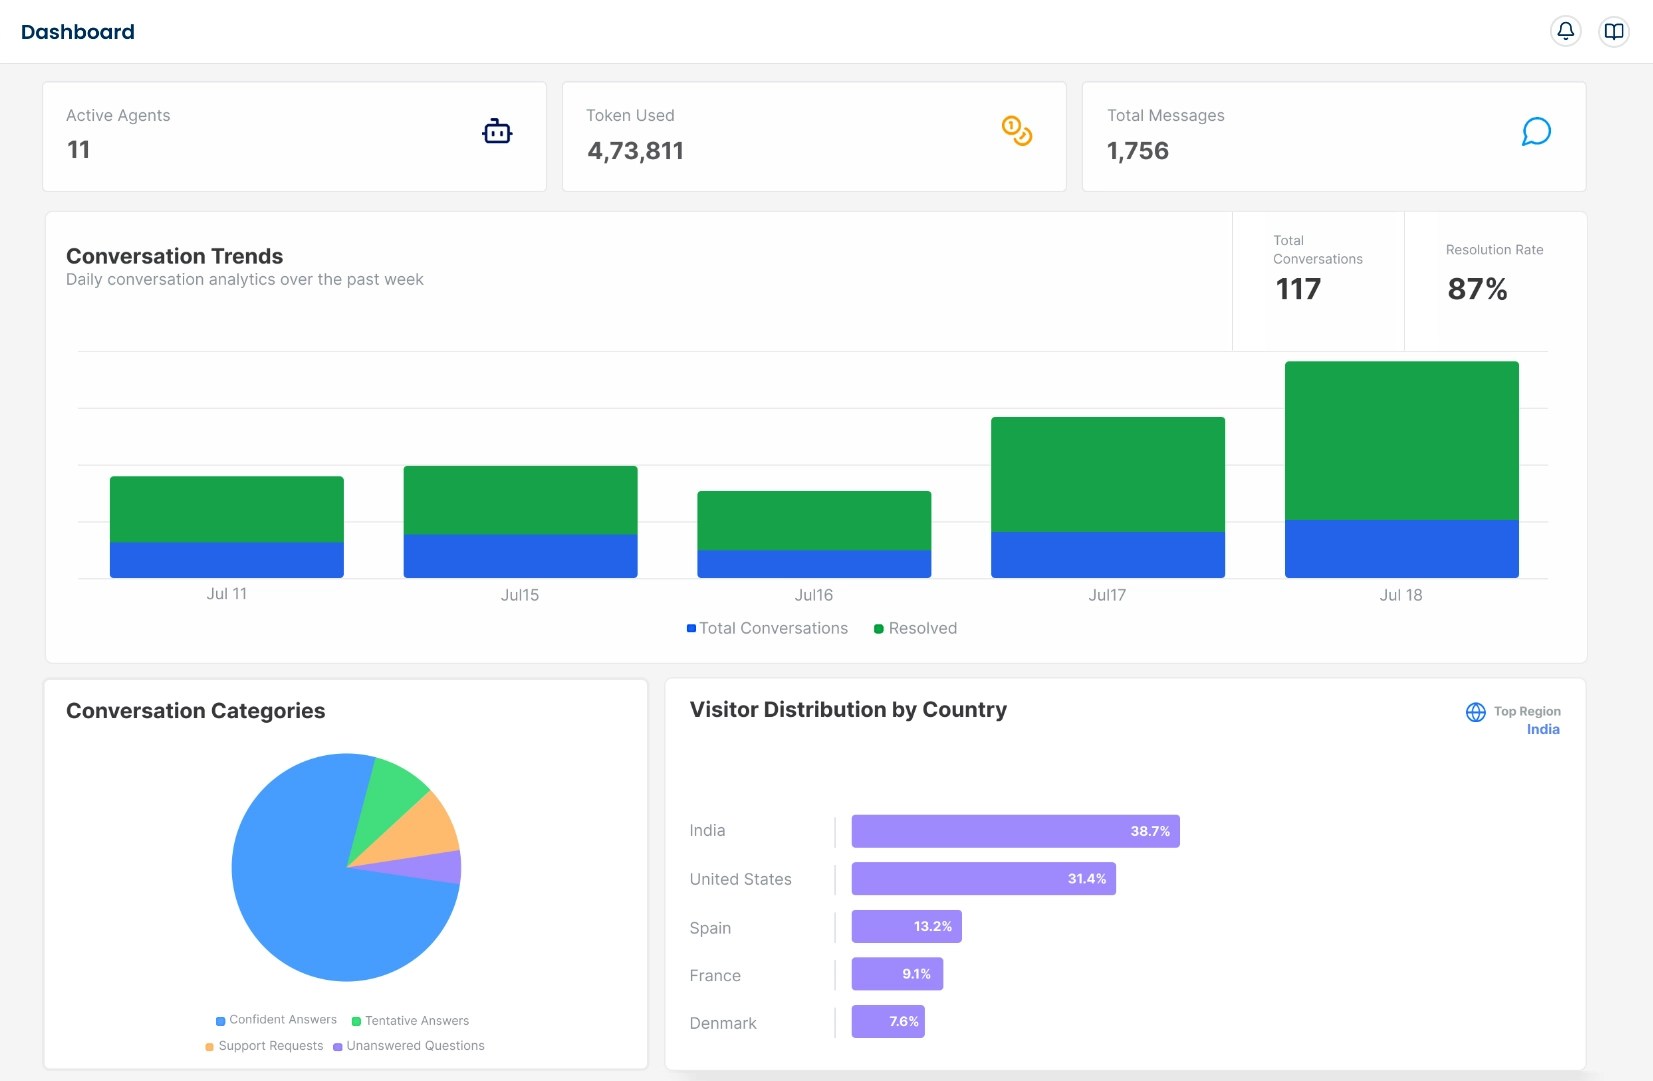This screenshot has height=1081, width=1653.
Task: Click the Resolution Rate 87% value
Action: [1477, 289]
